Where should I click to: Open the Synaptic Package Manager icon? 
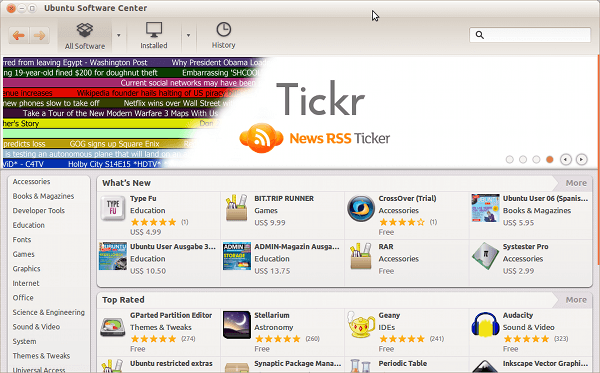pos(237,366)
